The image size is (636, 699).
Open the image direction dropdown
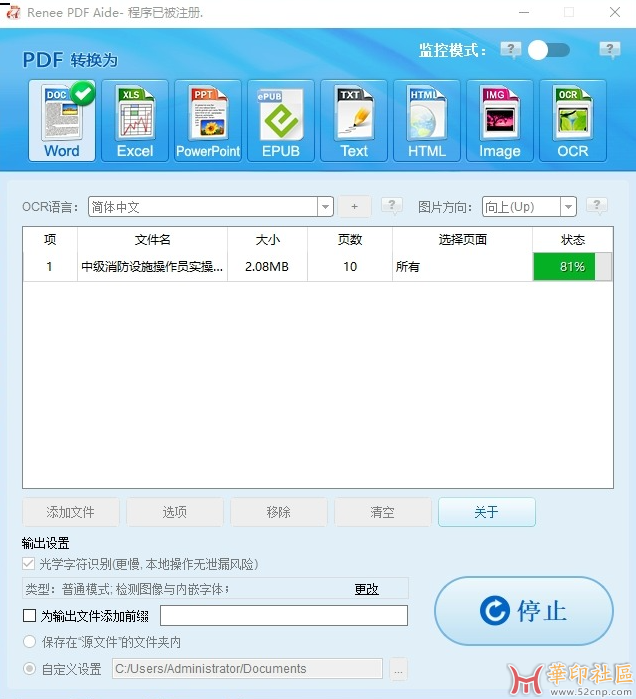(568, 207)
